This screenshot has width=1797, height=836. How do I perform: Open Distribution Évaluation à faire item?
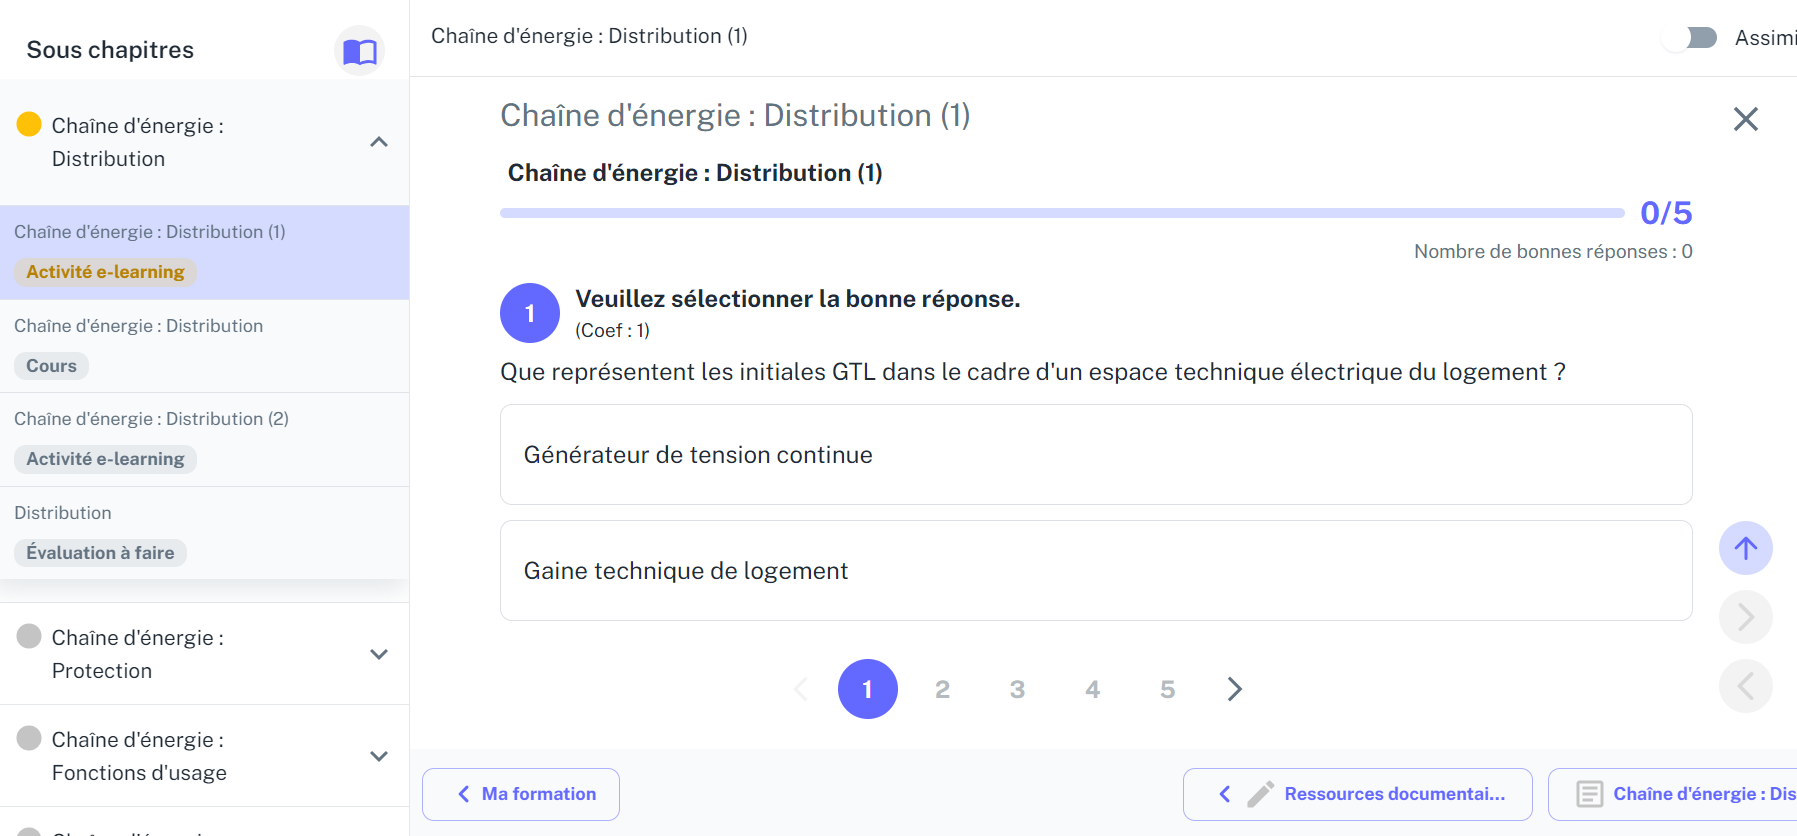(204, 533)
